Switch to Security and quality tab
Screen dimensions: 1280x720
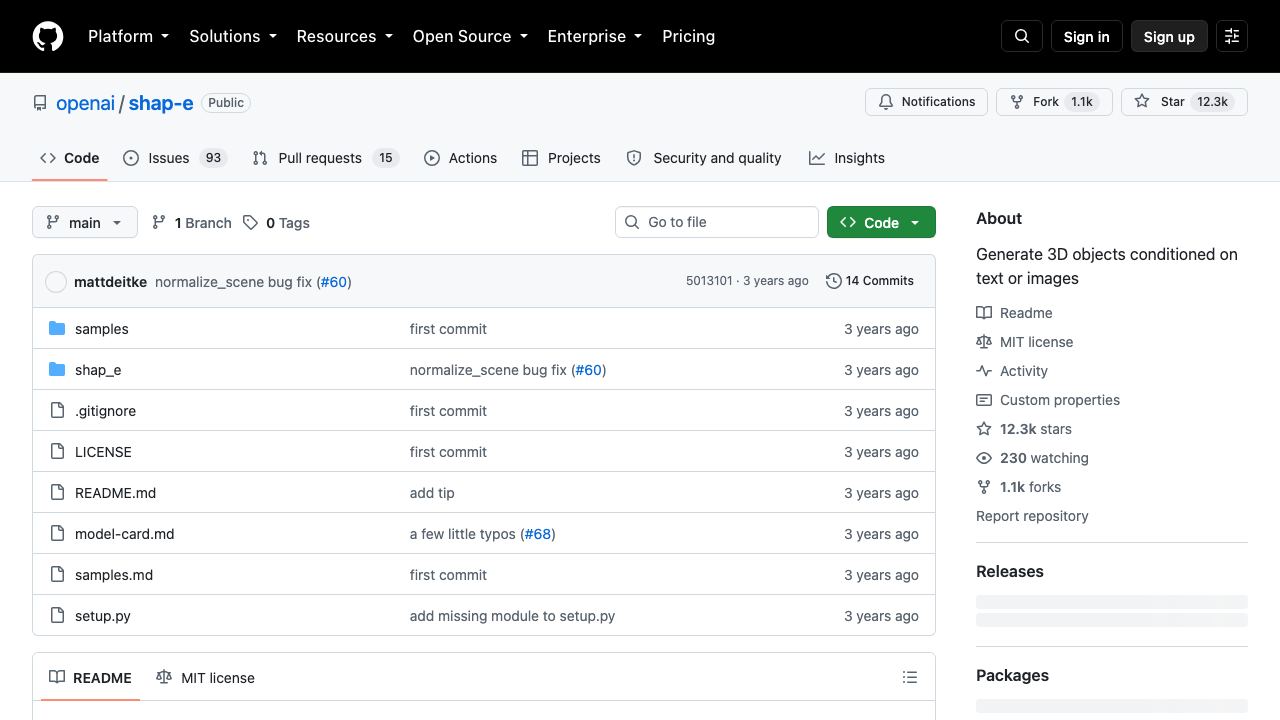pyautogui.click(x=704, y=158)
